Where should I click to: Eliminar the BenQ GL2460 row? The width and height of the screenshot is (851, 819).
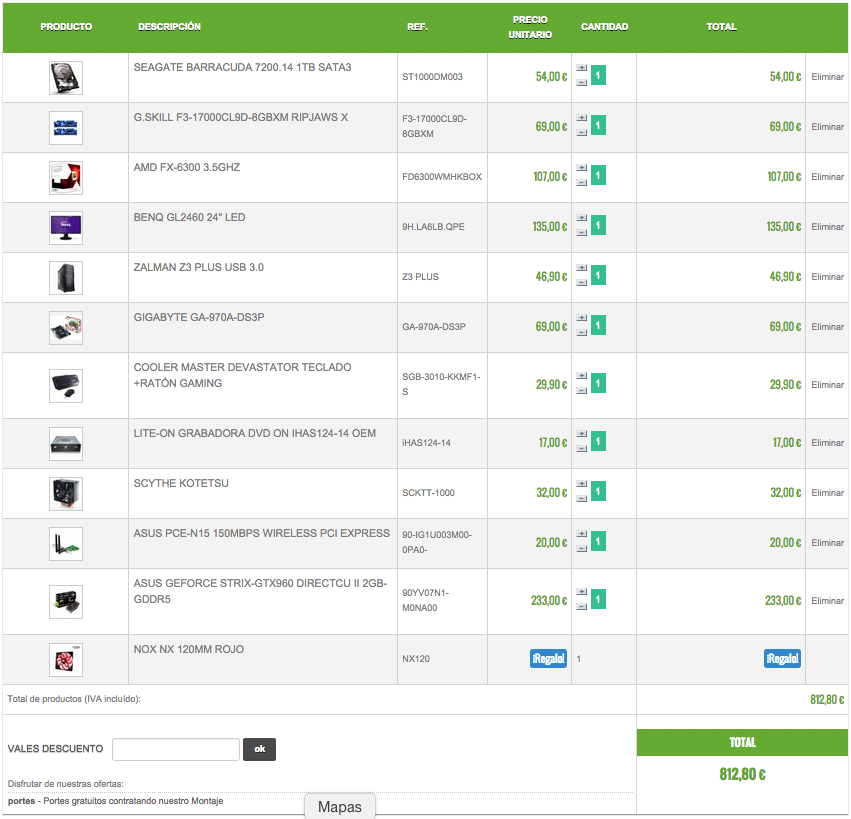pos(827,227)
